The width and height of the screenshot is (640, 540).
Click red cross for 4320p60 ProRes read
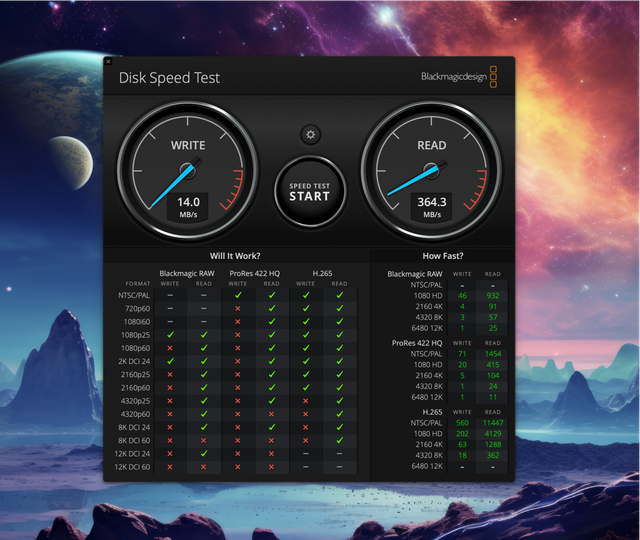[x=271, y=414]
